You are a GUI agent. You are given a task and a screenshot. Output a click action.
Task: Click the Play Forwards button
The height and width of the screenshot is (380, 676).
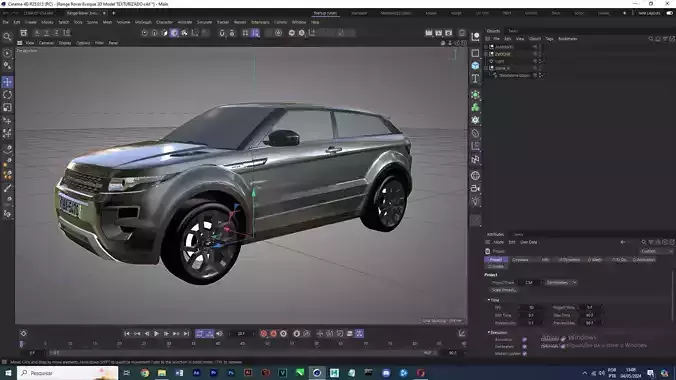click(156, 333)
